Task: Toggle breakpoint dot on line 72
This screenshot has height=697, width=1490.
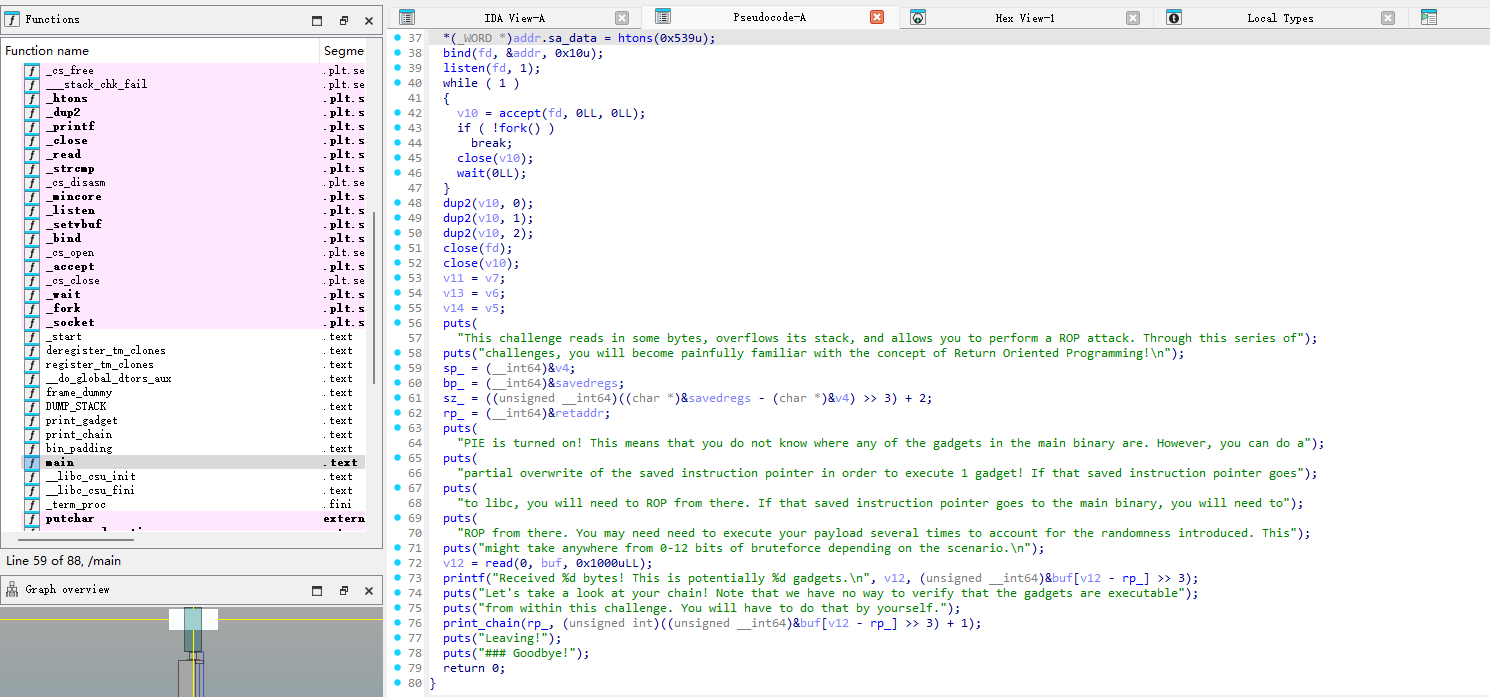Action: 397,563
